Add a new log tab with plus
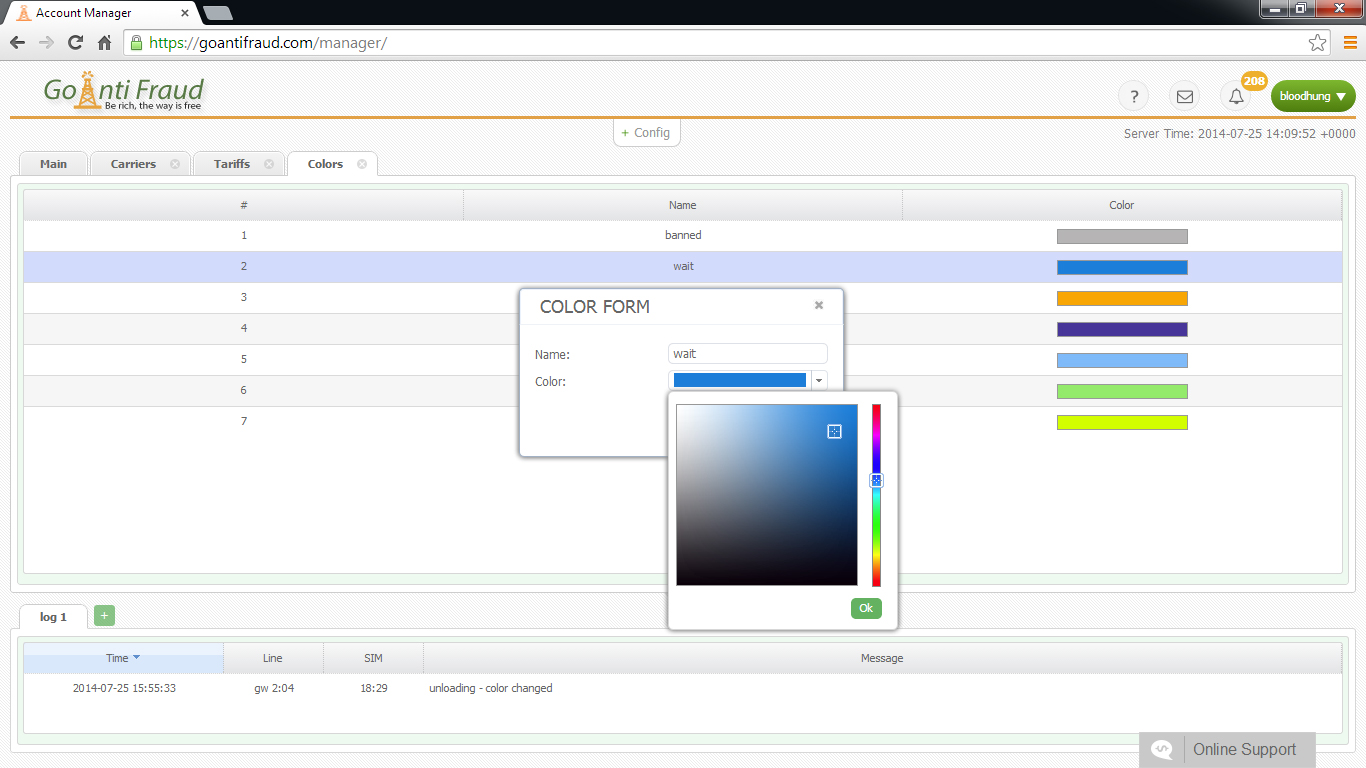This screenshot has width=1366, height=768. [104, 616]
